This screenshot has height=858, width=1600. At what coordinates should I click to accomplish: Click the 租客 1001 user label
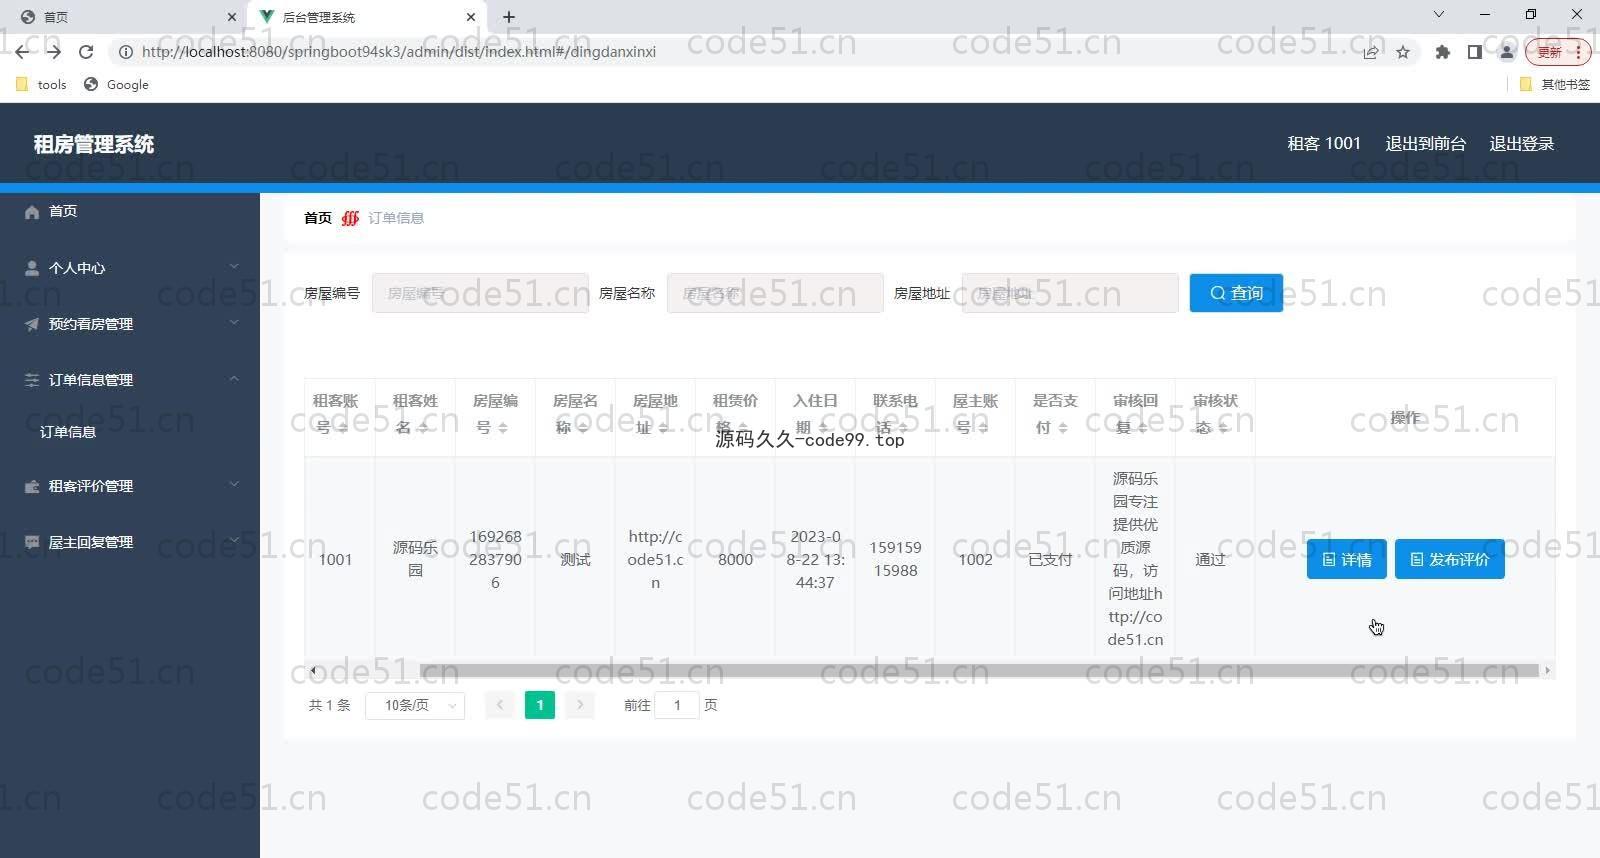[x=1324, y=144]
